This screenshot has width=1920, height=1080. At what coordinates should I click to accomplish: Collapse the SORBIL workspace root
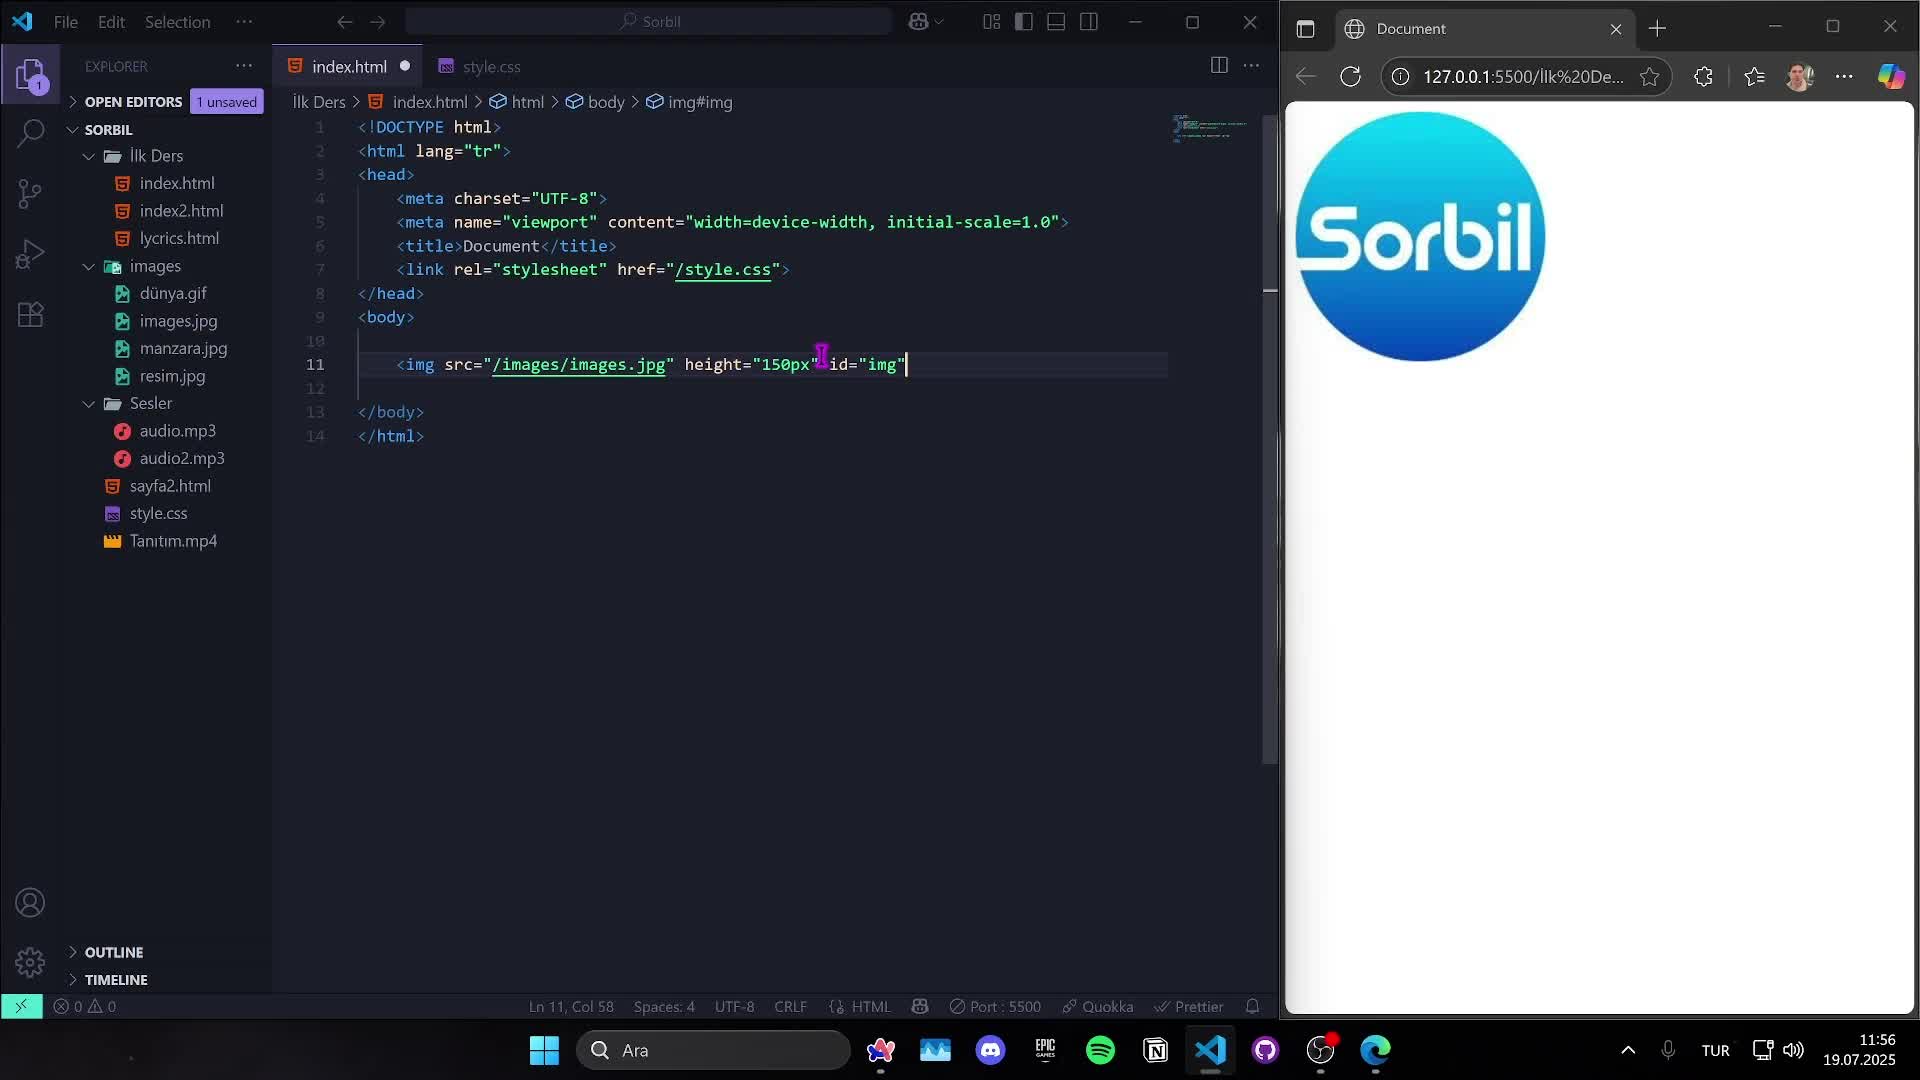click(73, 130)
